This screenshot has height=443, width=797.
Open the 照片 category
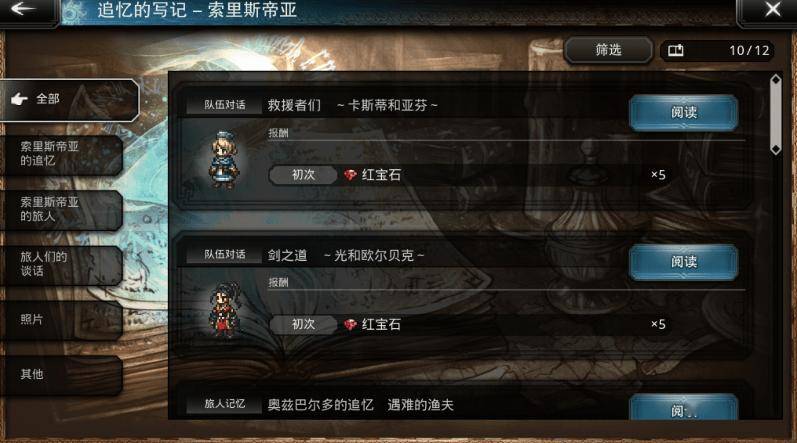click(61, 320)
